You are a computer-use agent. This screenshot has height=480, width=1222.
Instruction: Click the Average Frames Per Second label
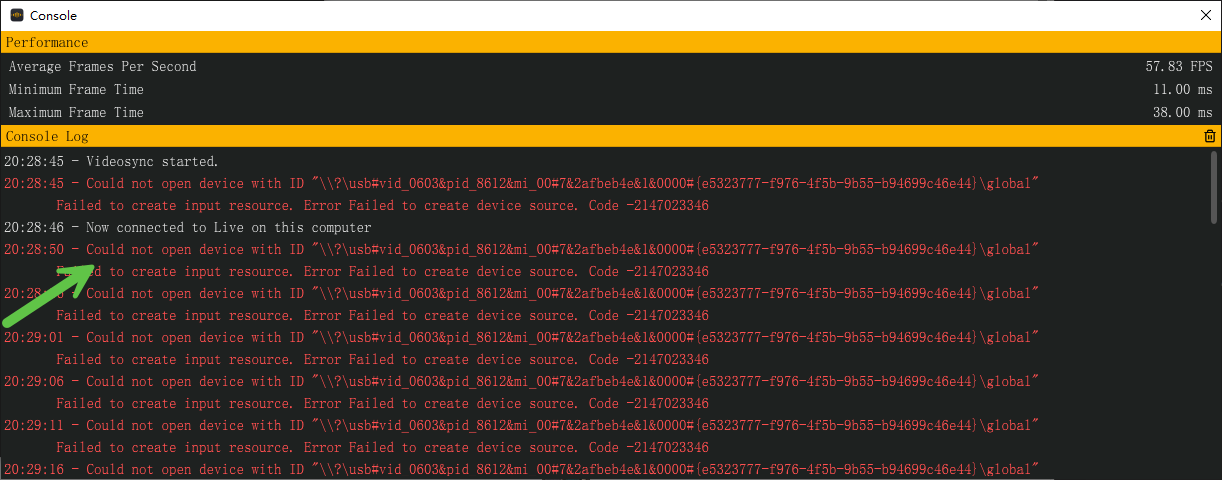pyautogui.click(x=102, y=67)
